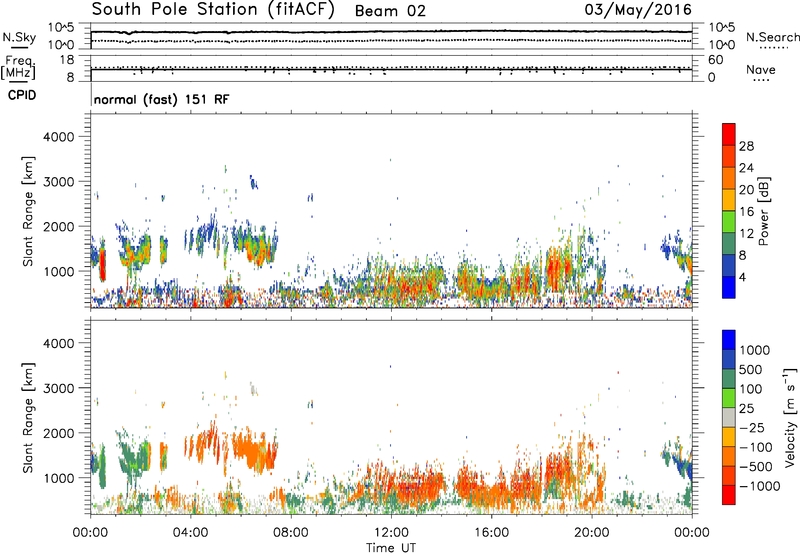Viewport: 800px width, 554px height.
Task: Click the blue bottom of Power colorbar
Action: (729, 287)
